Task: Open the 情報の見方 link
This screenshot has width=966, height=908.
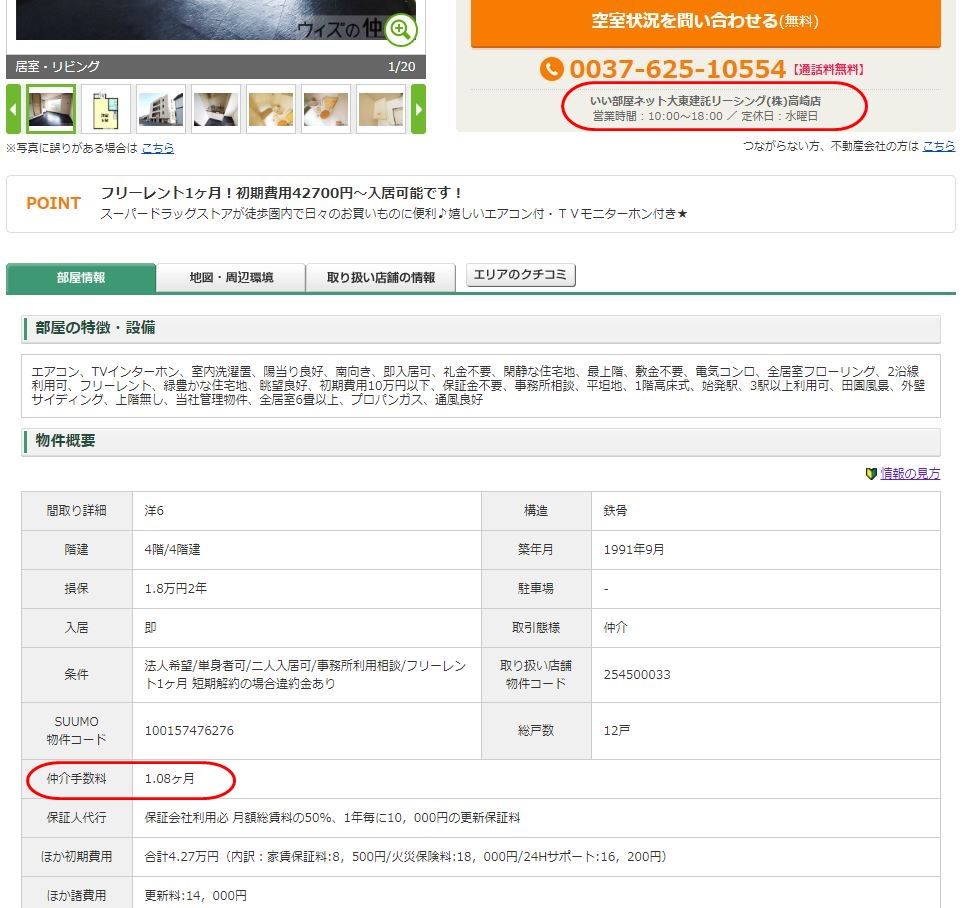Action: (910, 474)
